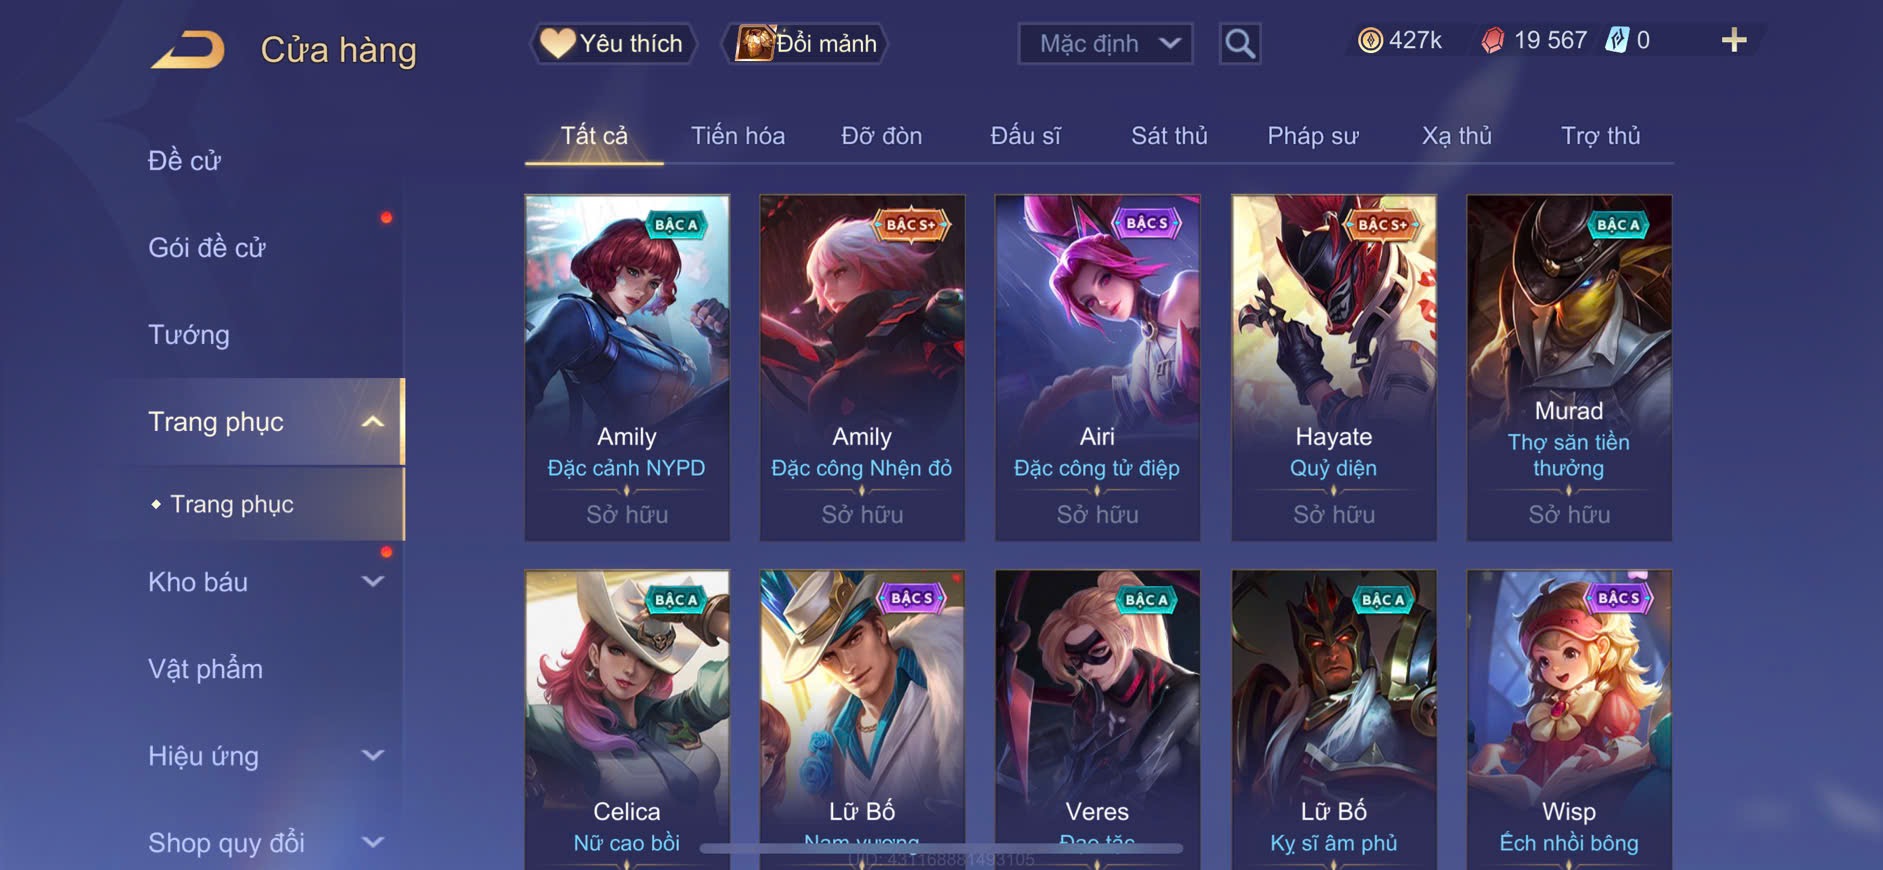This screenshot has height=870, width=1883.
Task: Tap the red gem currency icon
Action: pos(1492,40)
